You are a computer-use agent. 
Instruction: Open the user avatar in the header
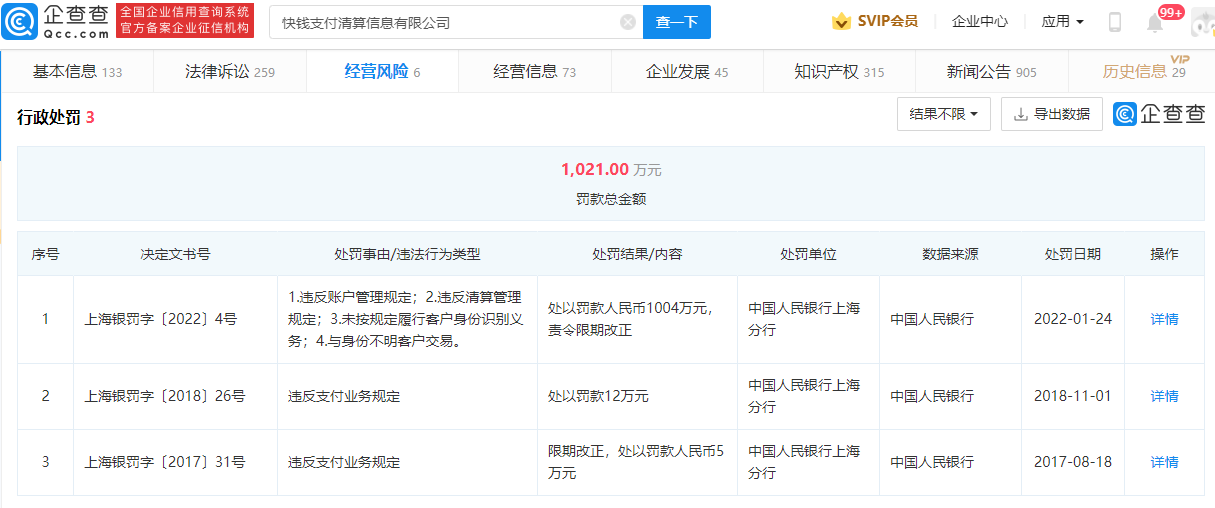1202,22
